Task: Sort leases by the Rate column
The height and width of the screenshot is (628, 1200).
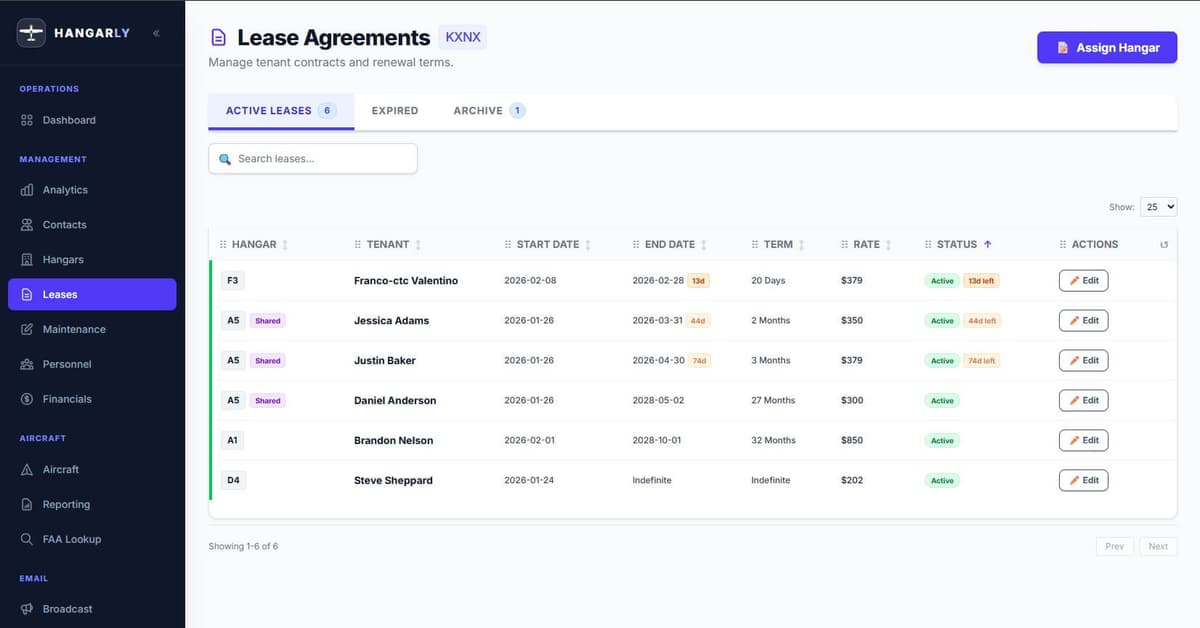Action: (866, 243)
